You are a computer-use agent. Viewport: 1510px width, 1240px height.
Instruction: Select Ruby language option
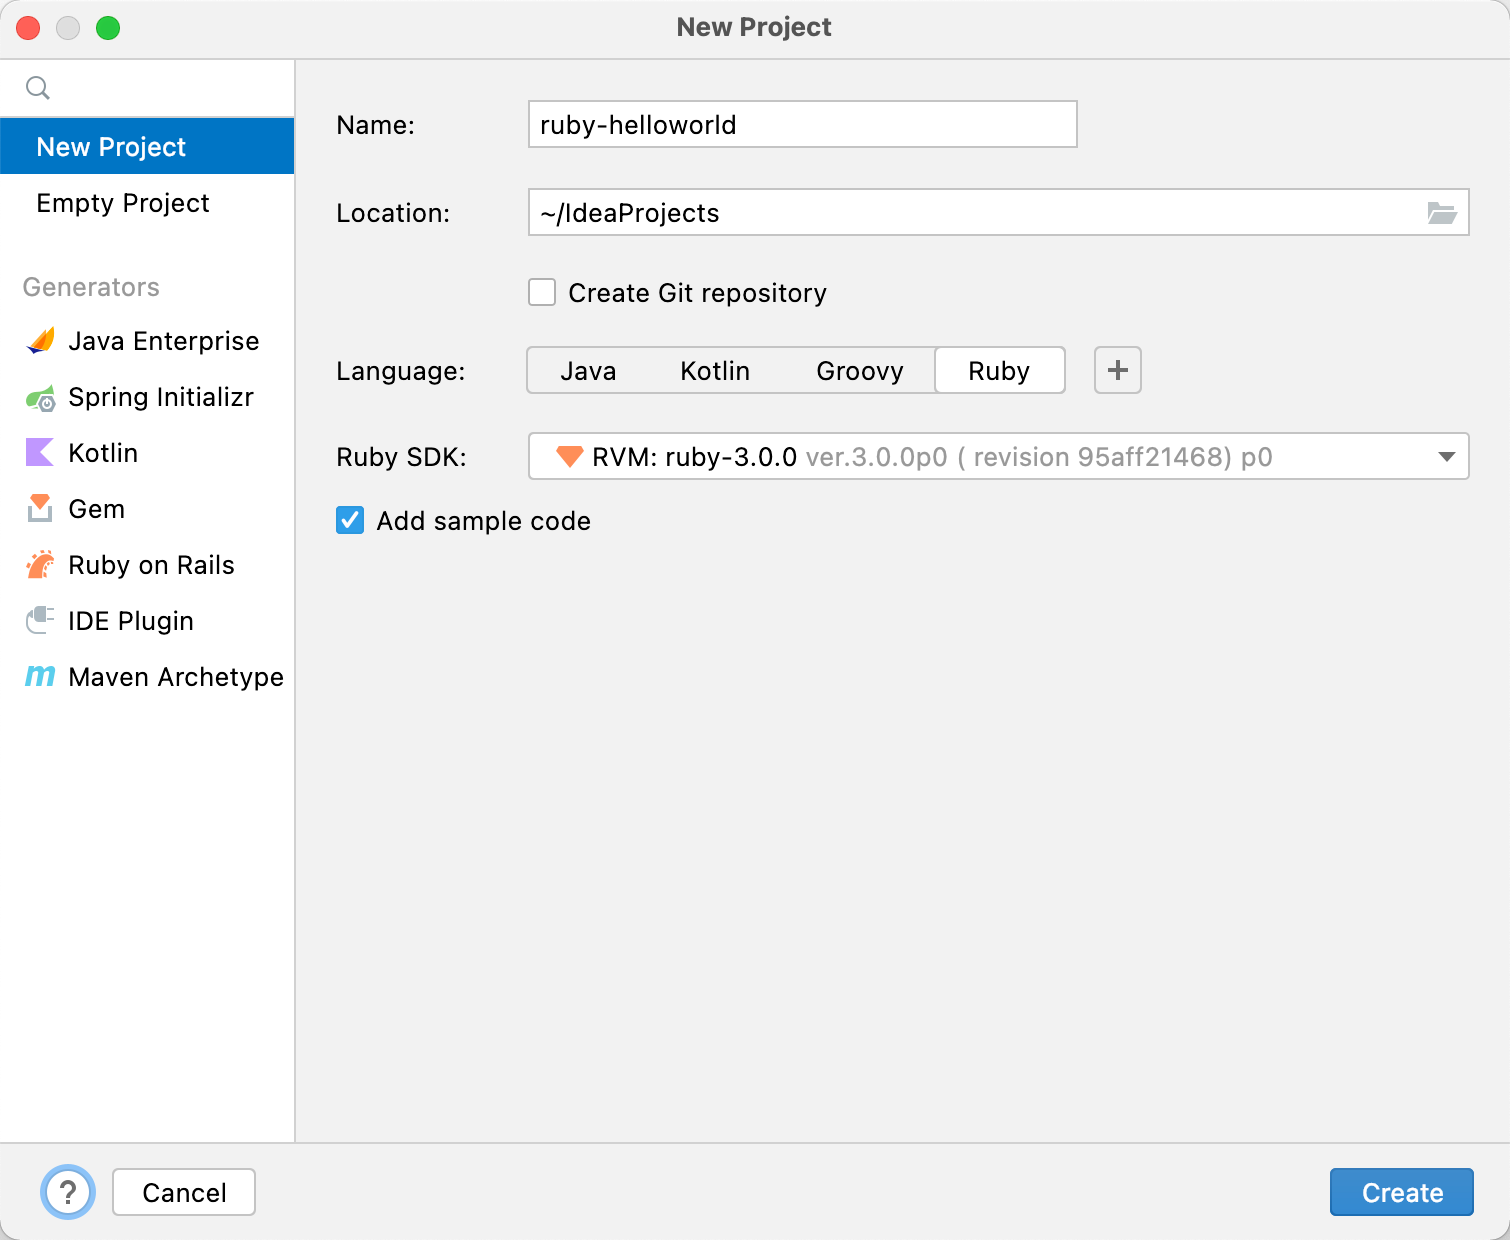tap(999, 371)
